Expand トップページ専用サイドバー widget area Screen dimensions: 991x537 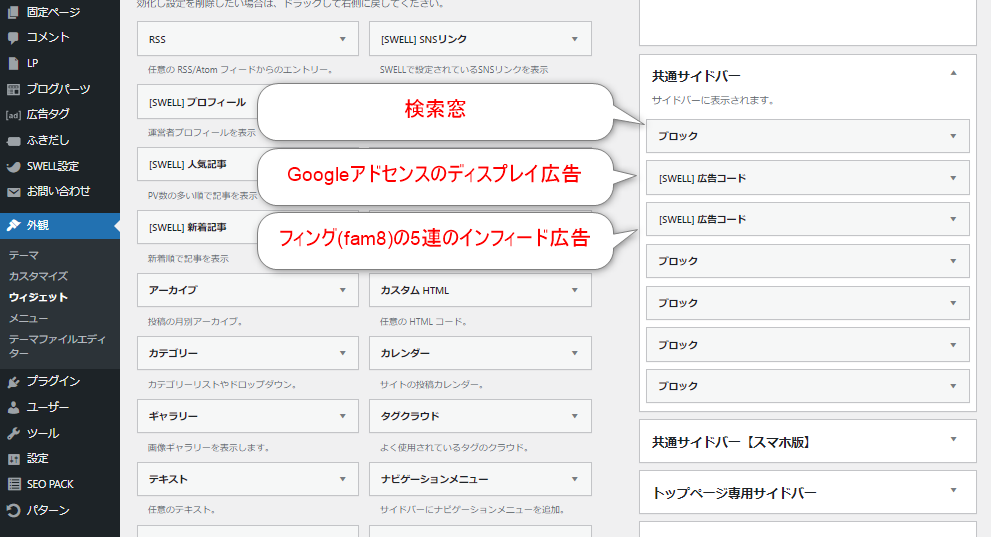(x=953, y=491)
